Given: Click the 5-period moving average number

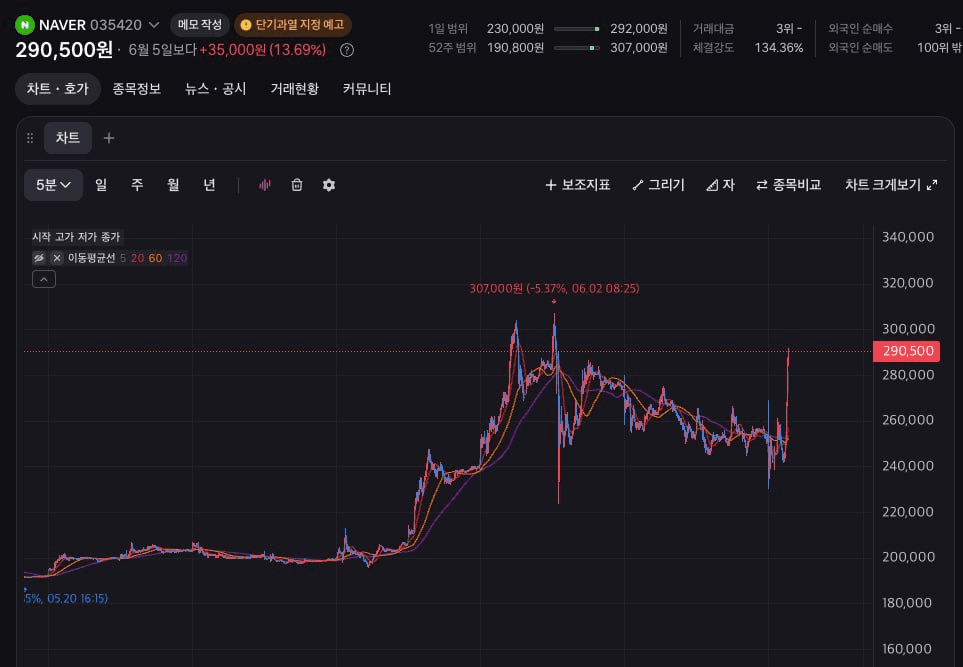Looking at the screenshot, I should click(123, 258).
